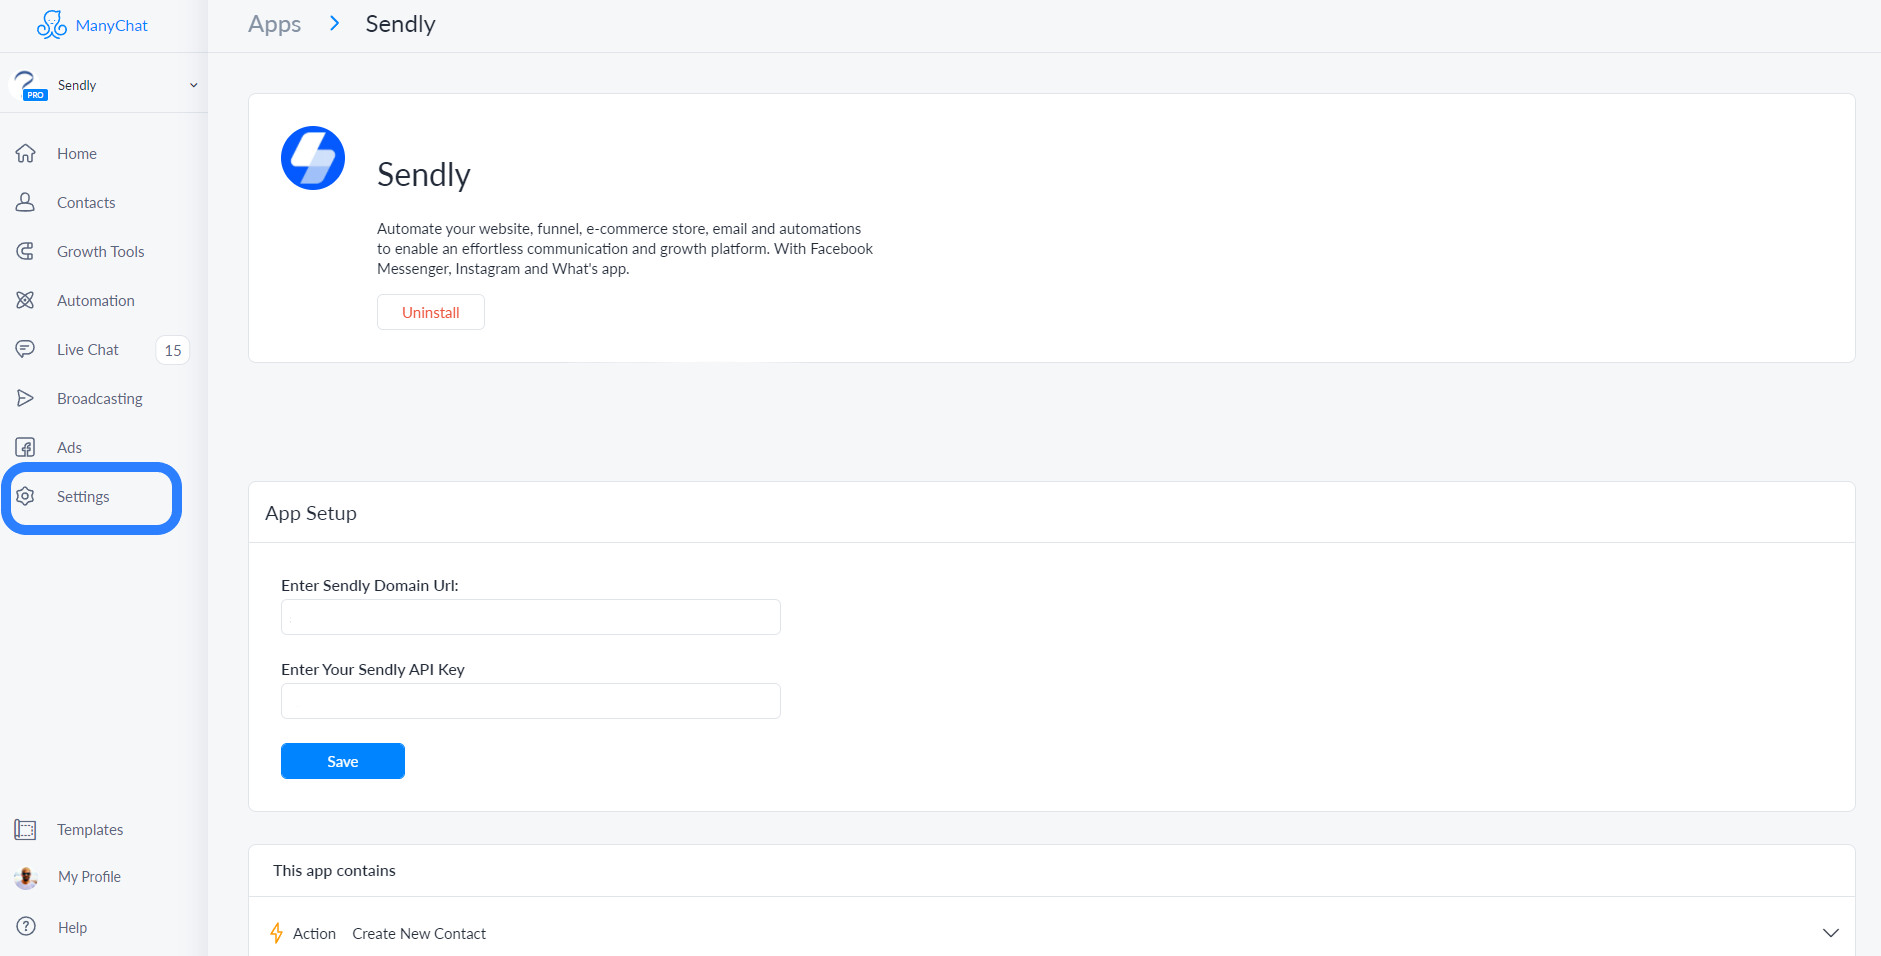Open Templates in the sidebar
The height and width of the screenshot is (956, 1881).
pyautogui.click(x=90, y=829)
